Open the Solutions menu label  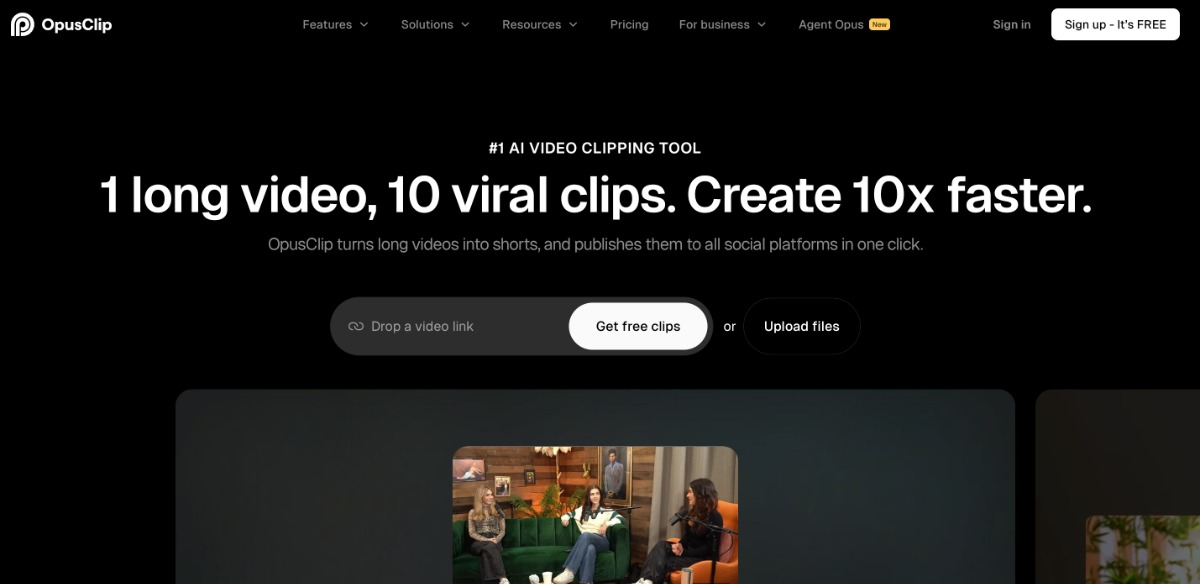click(x=427, y=24)
